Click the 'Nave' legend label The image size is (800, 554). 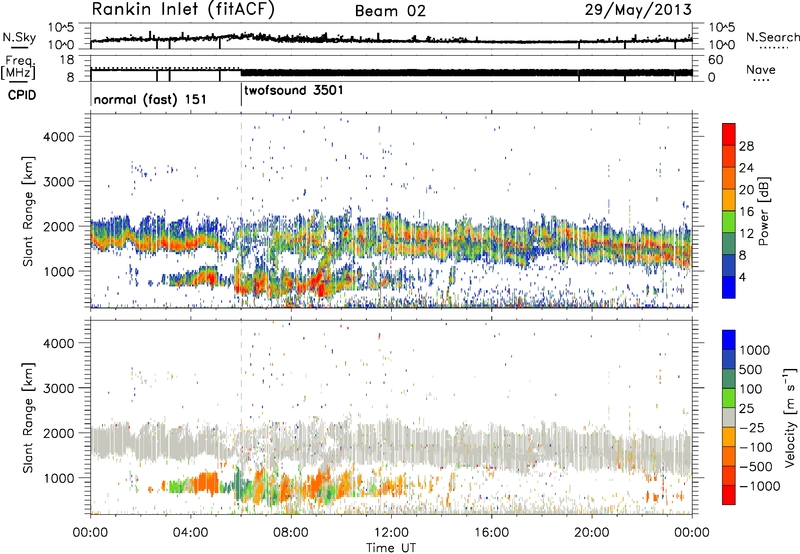coord(761,69)
